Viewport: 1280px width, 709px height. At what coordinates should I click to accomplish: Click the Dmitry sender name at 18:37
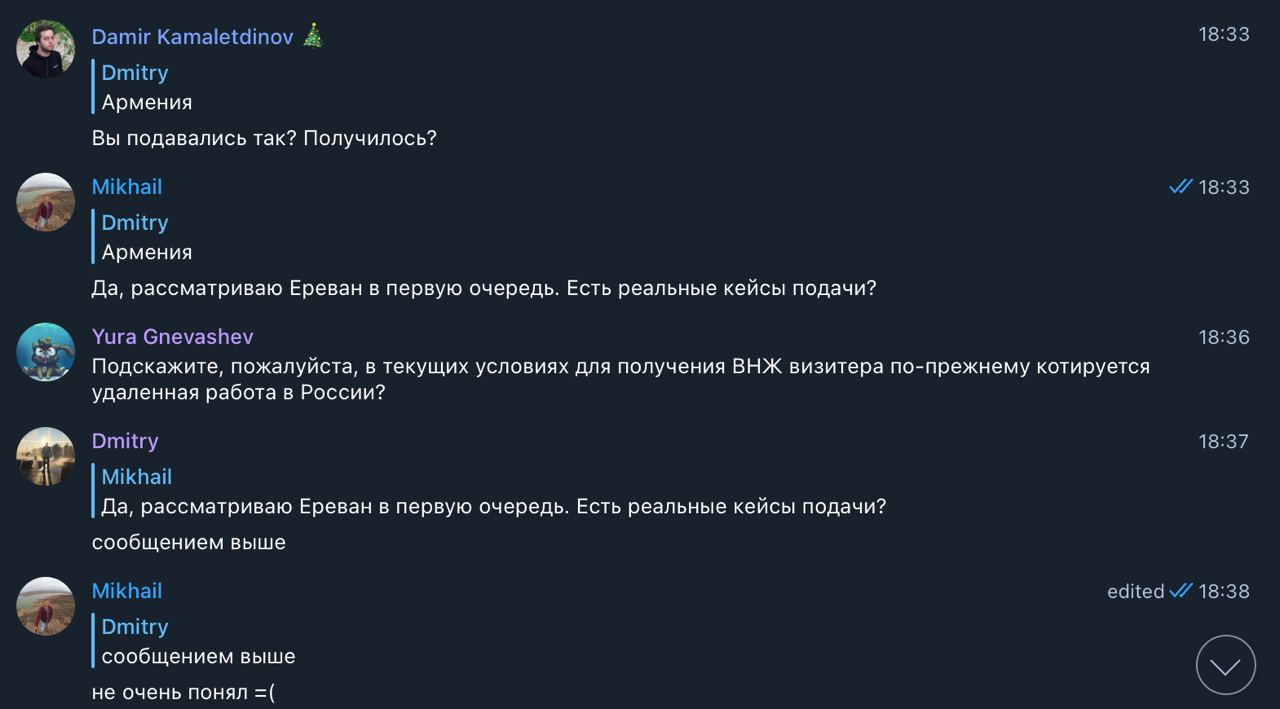tap(125, 441)
